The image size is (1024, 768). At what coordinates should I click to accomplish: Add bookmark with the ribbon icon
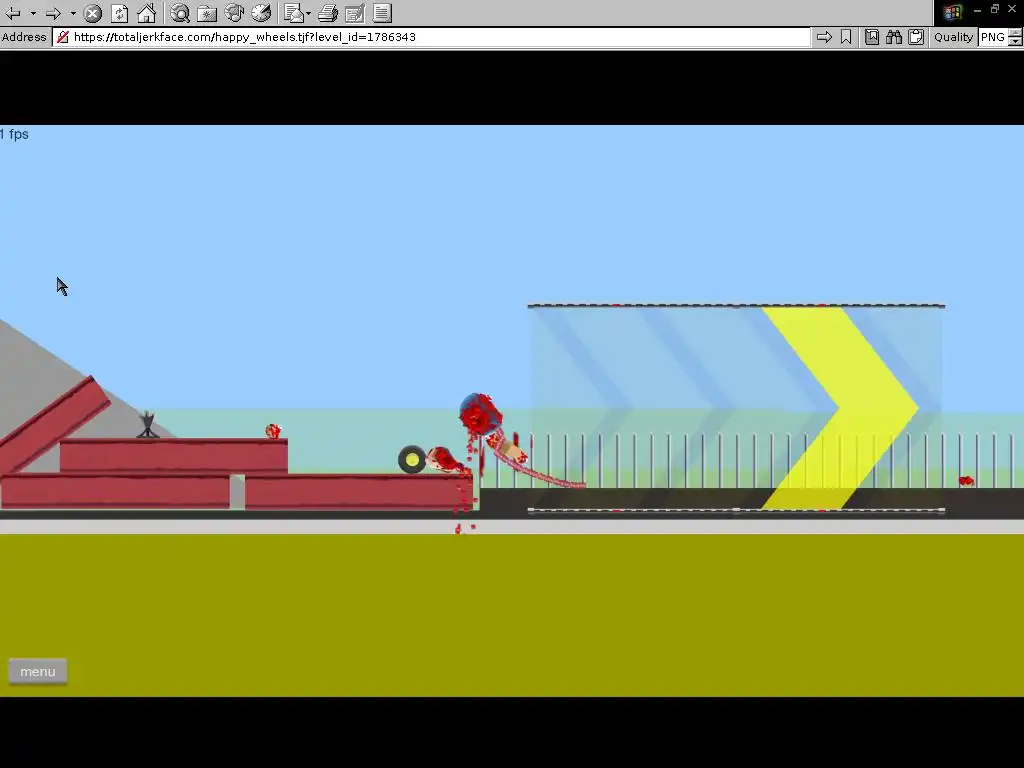[846, 37]
